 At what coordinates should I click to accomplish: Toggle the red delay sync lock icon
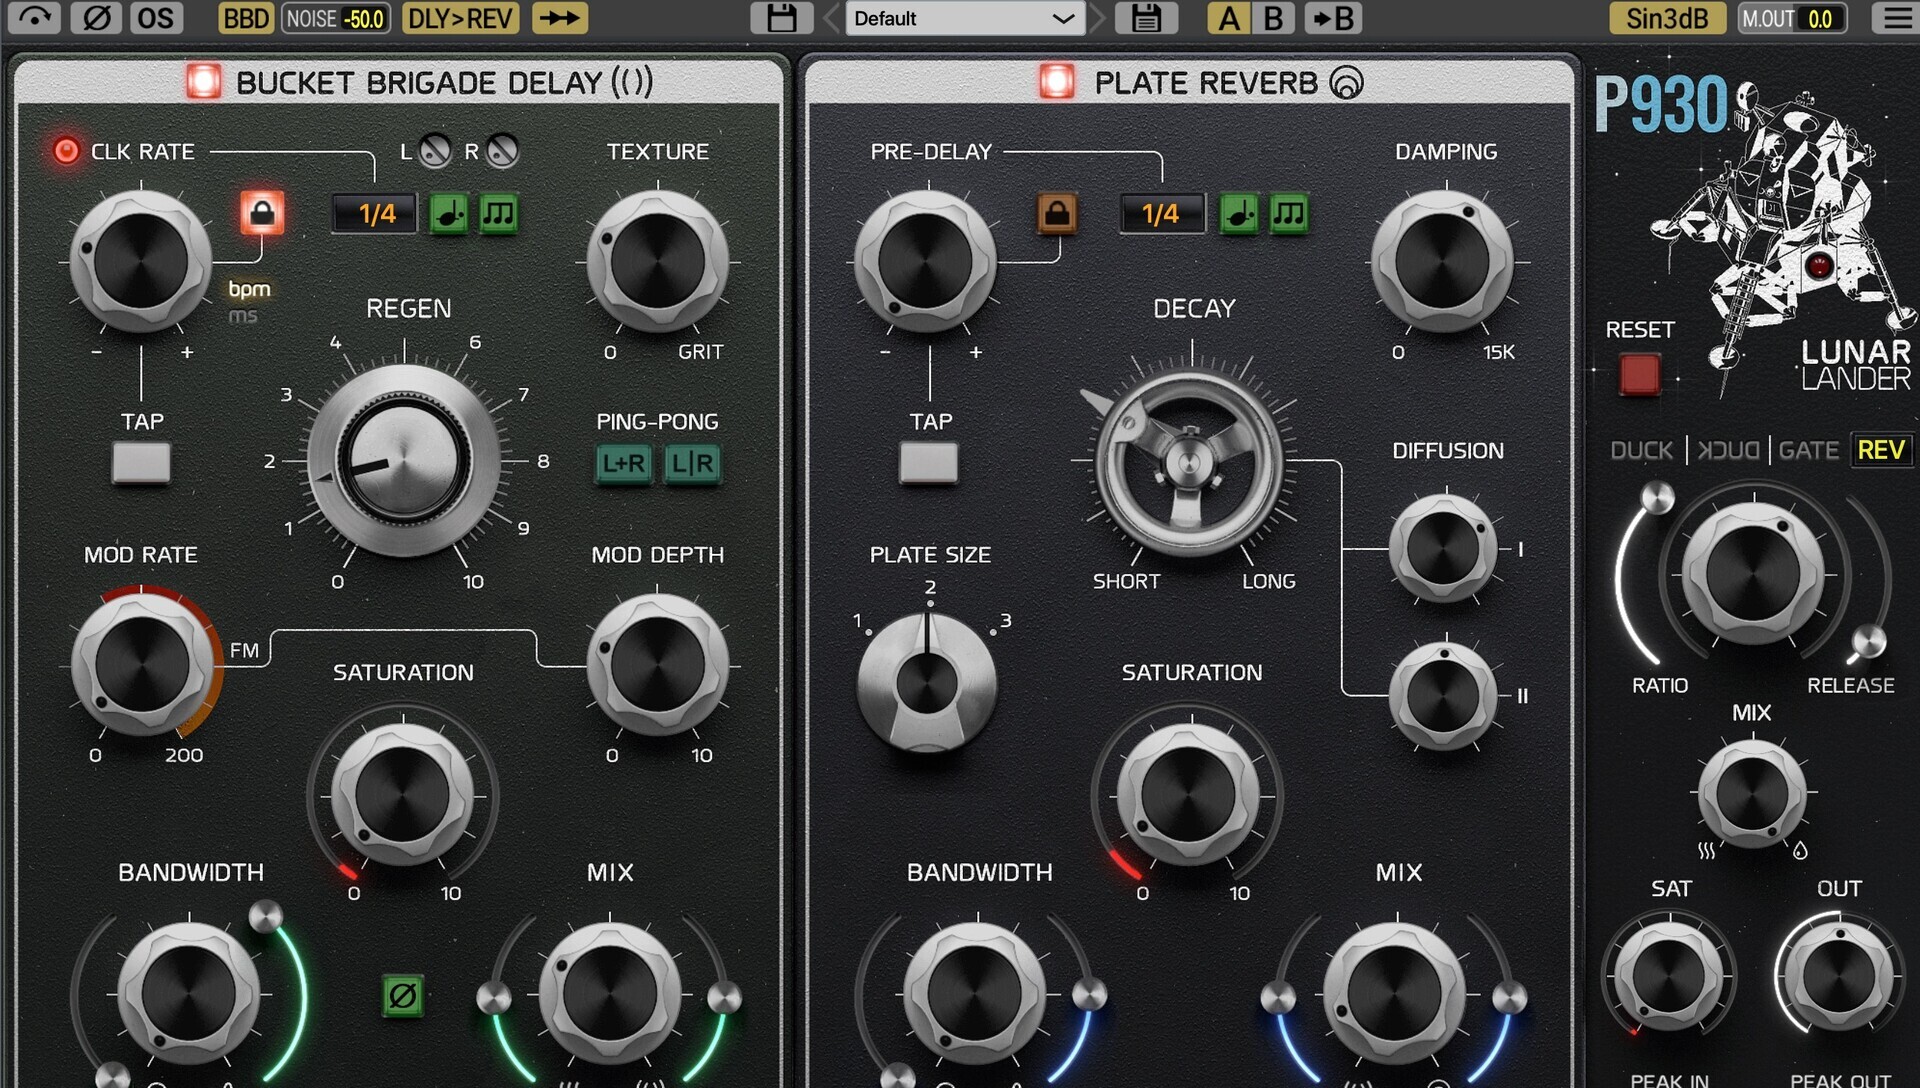pyautogui.click(x=262, y=213)
